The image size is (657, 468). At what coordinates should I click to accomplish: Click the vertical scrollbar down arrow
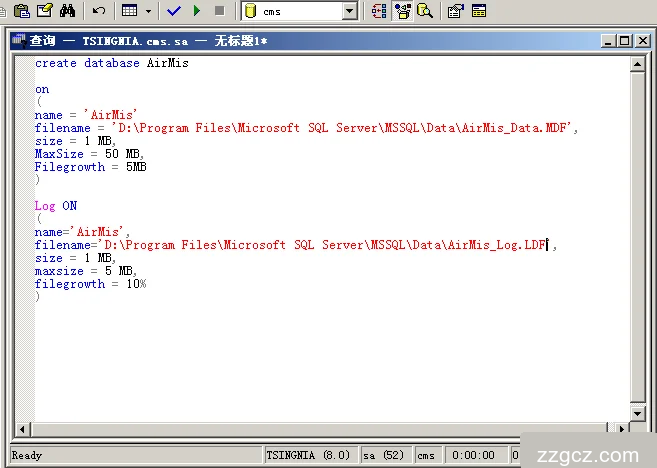click(x=637, y=413)
